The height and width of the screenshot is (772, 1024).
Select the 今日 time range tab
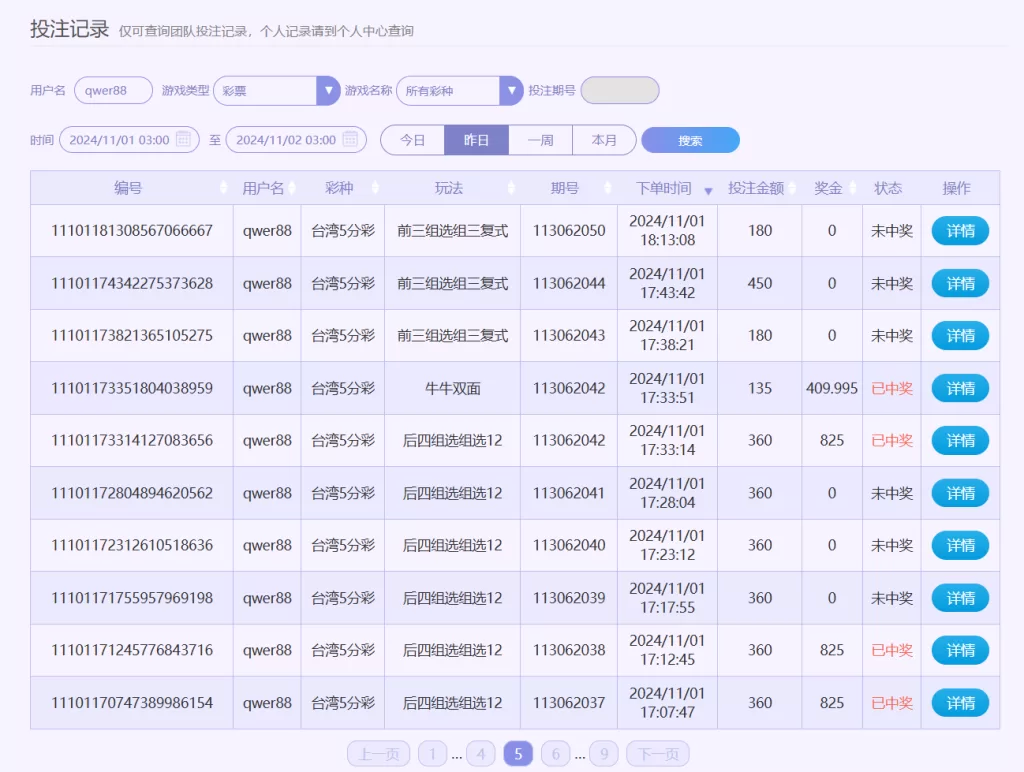coord(412,140)
